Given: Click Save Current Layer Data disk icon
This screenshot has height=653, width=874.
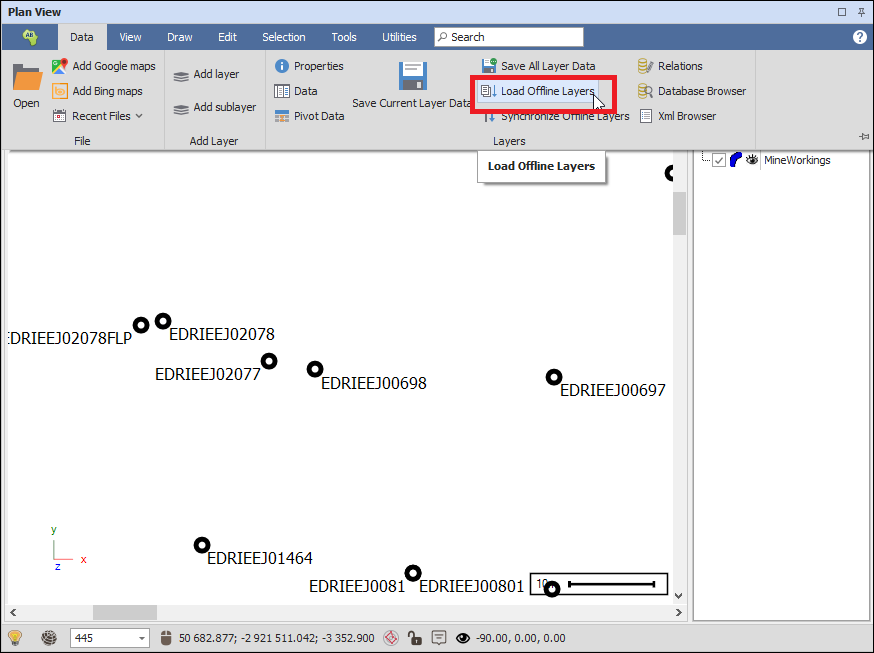Looking at the screenshot, I should click(412, 76).
